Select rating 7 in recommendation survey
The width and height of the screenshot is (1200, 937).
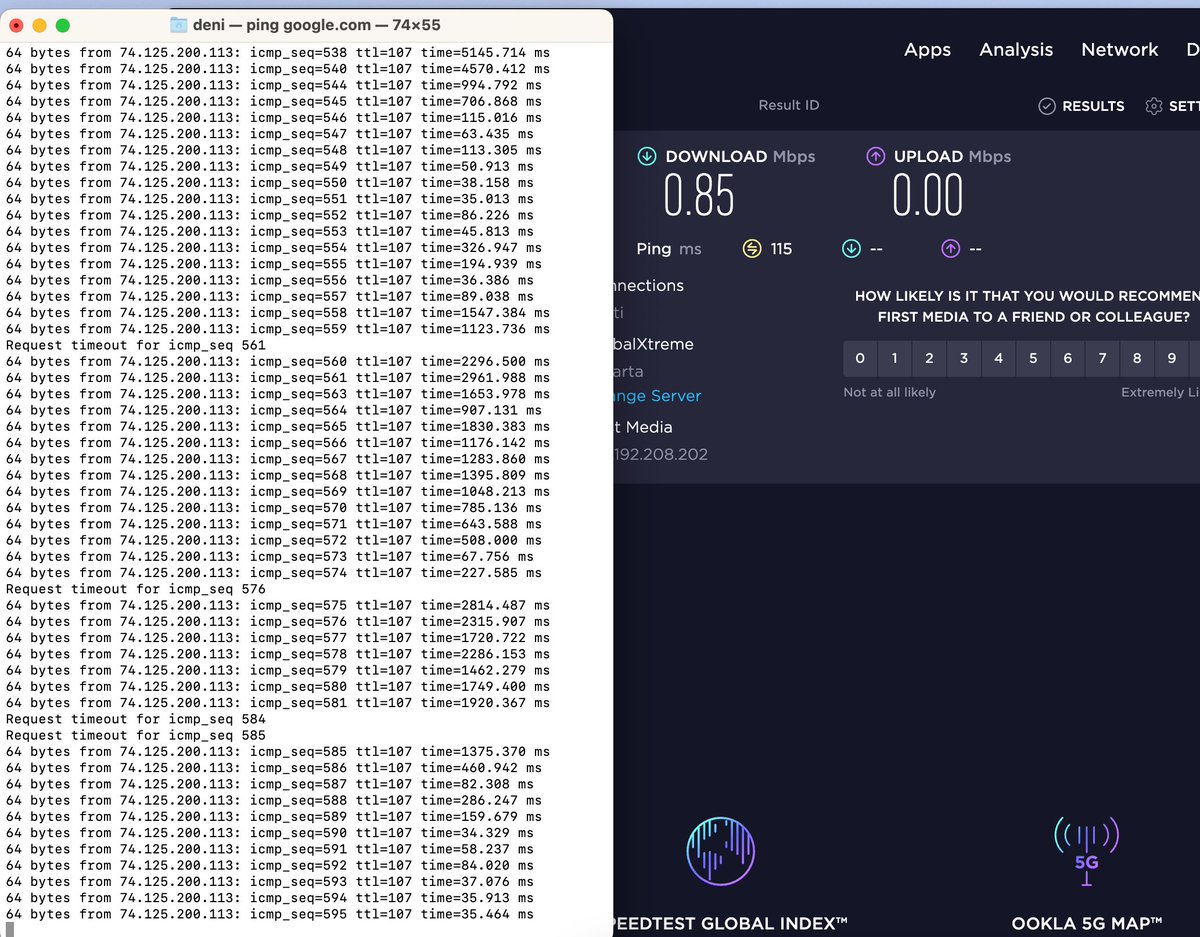(1102, 358)
